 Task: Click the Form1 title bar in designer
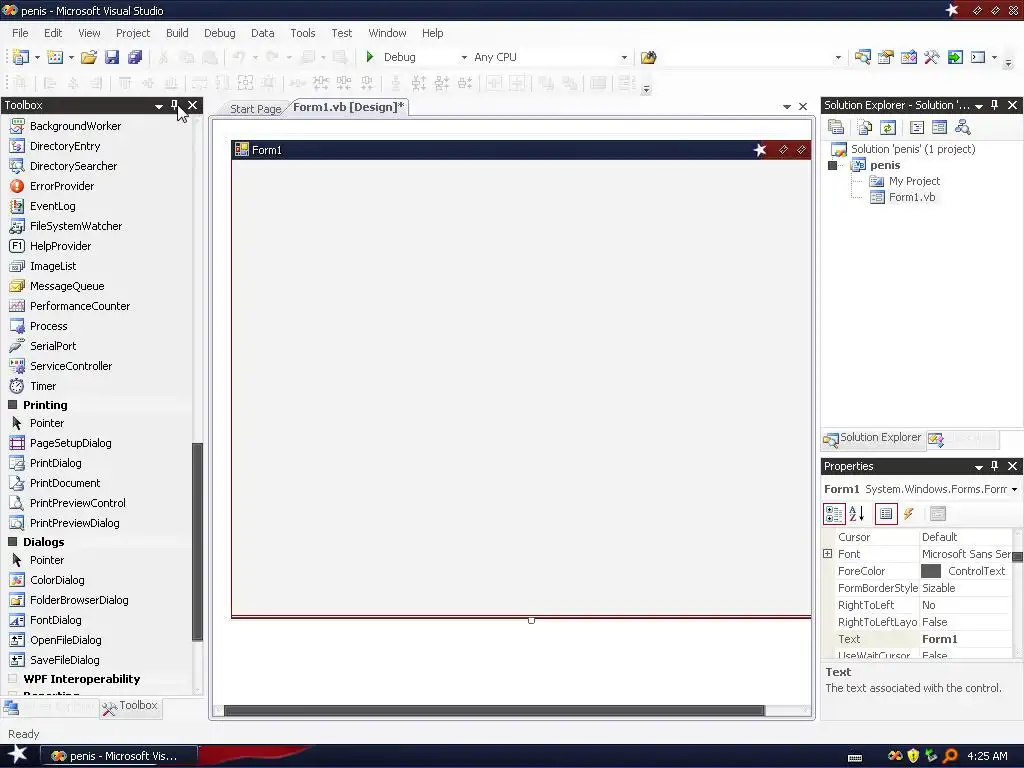pyautogui.click(x=521, y=150)
